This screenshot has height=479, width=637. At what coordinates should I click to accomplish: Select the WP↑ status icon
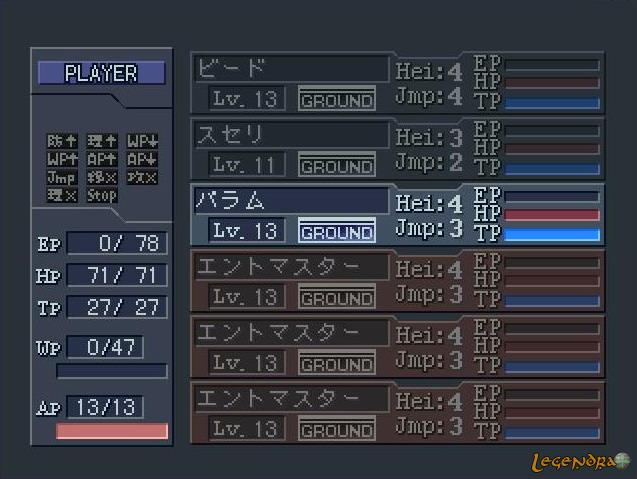[x=61, y=159]
